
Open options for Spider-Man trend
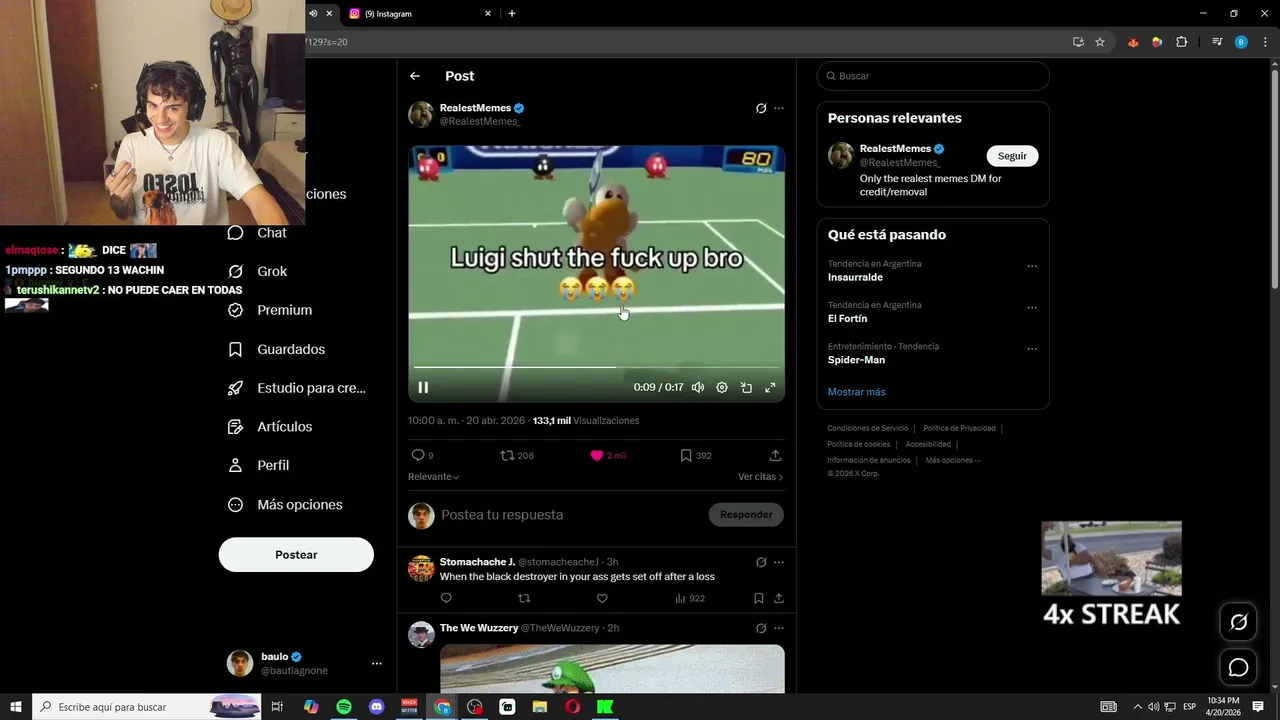pyautogui.click(x=1032, y=349)
